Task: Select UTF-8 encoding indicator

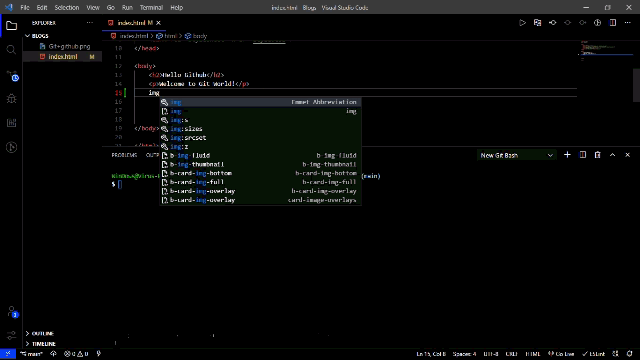Action: (x=491, y=354)
